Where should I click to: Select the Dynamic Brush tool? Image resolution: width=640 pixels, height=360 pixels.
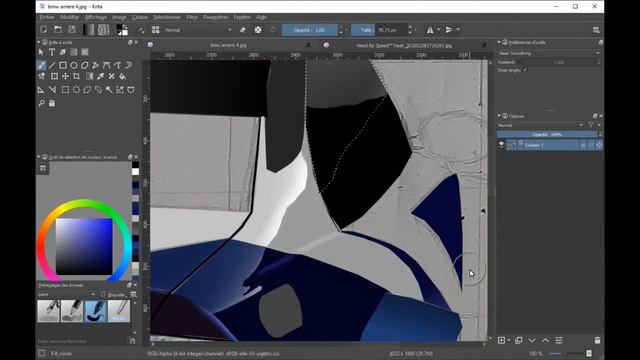click(129, 65)
